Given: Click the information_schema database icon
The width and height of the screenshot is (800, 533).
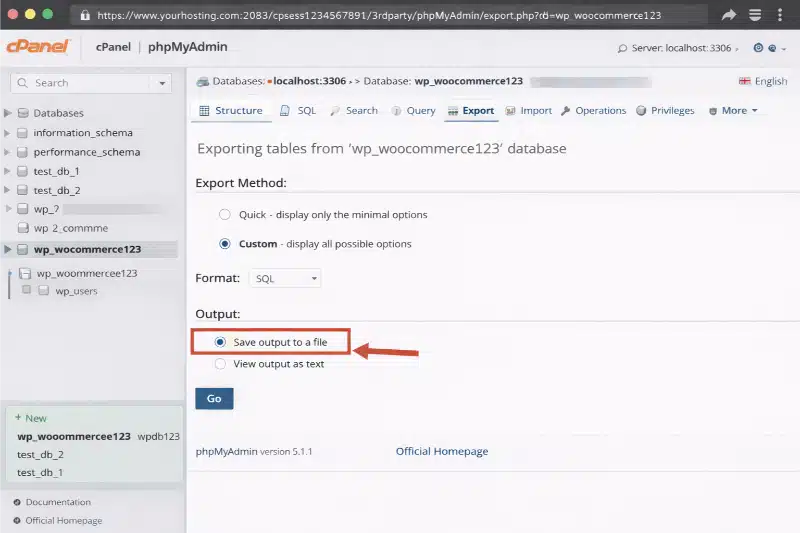Looking at the screenshot, I should (22, 133).
